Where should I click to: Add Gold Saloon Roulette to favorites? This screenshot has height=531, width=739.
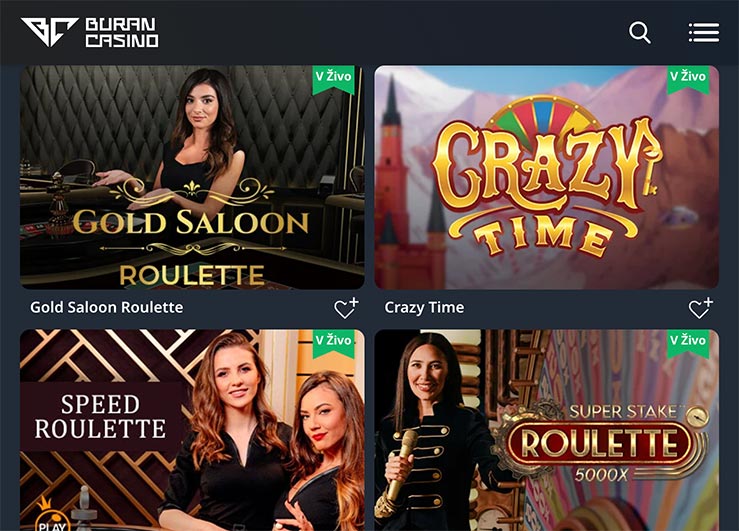tap(346, 308)
